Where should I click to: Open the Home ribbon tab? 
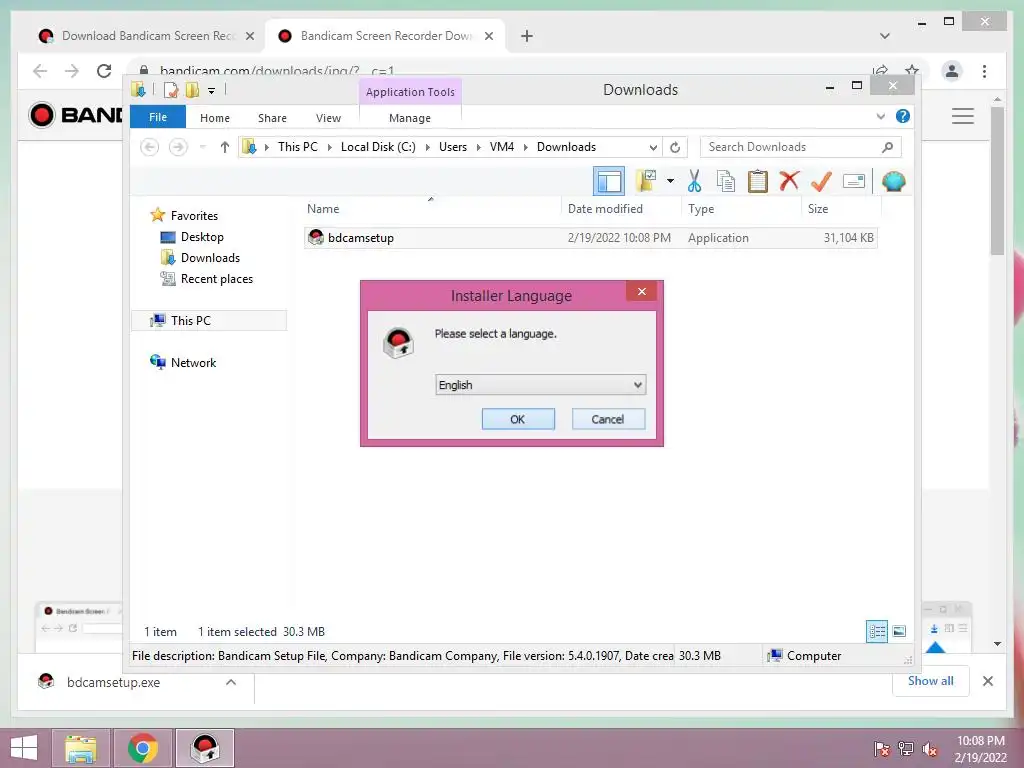215,118
